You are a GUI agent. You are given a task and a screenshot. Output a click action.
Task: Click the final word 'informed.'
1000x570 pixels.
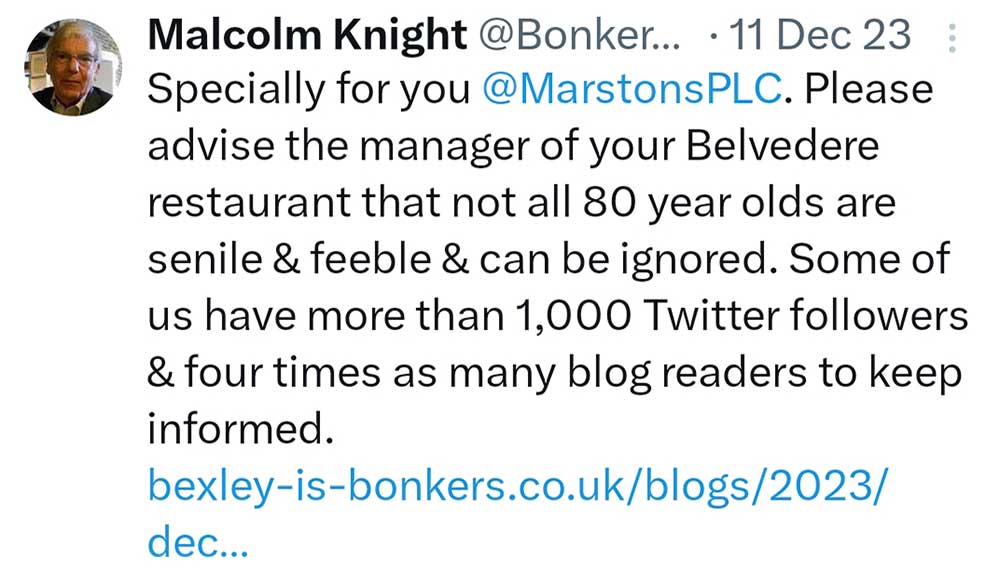(x=238, y=430)
